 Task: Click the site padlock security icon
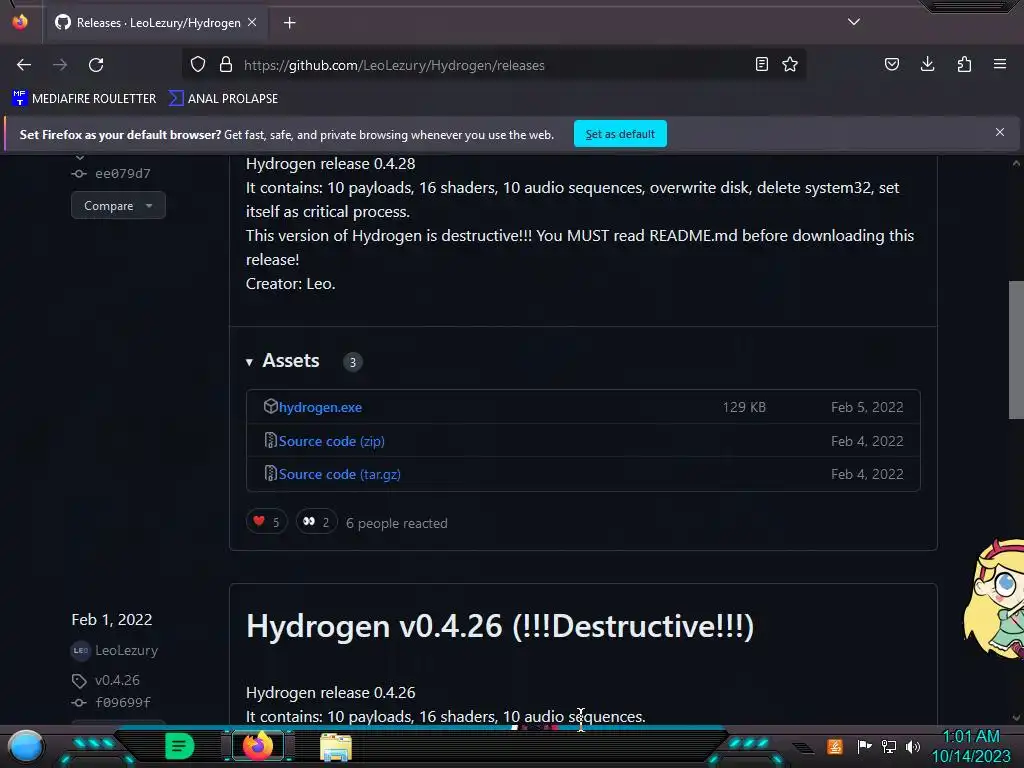[x=226, y=65]
